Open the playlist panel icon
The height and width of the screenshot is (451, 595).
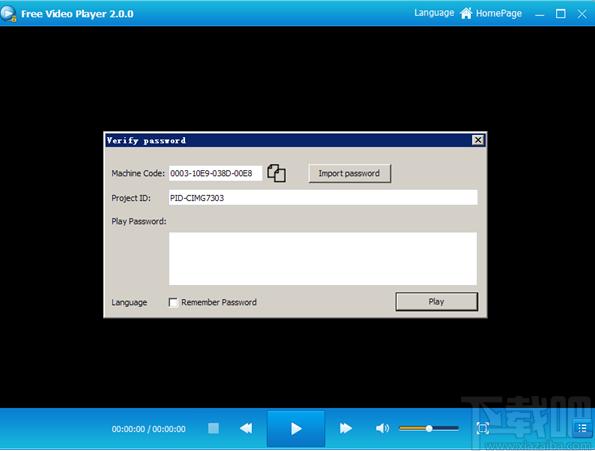coord(582,429)
